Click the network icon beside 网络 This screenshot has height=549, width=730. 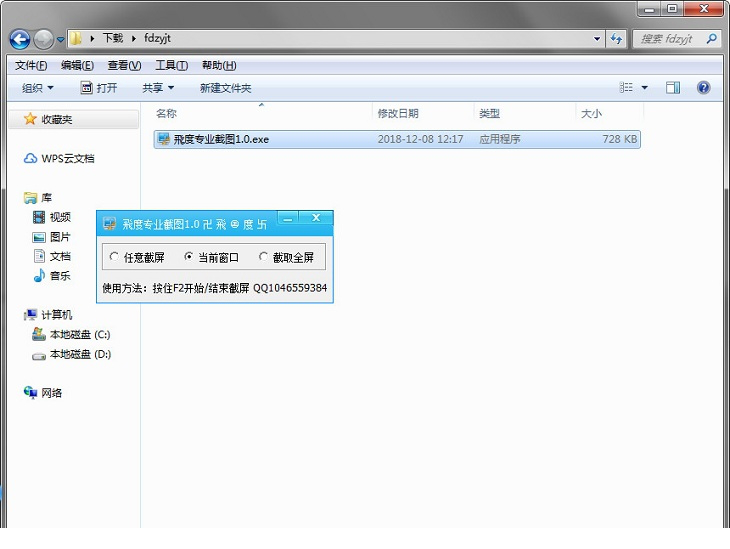pos(30,393)
